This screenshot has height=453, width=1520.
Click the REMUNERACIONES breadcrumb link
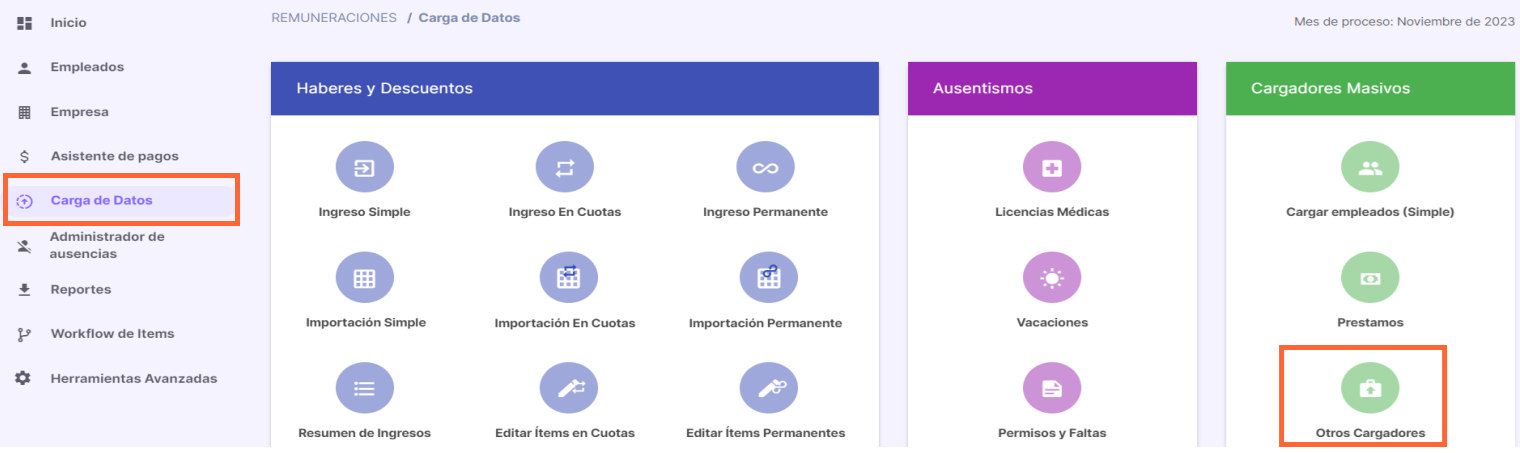point(334,18)
